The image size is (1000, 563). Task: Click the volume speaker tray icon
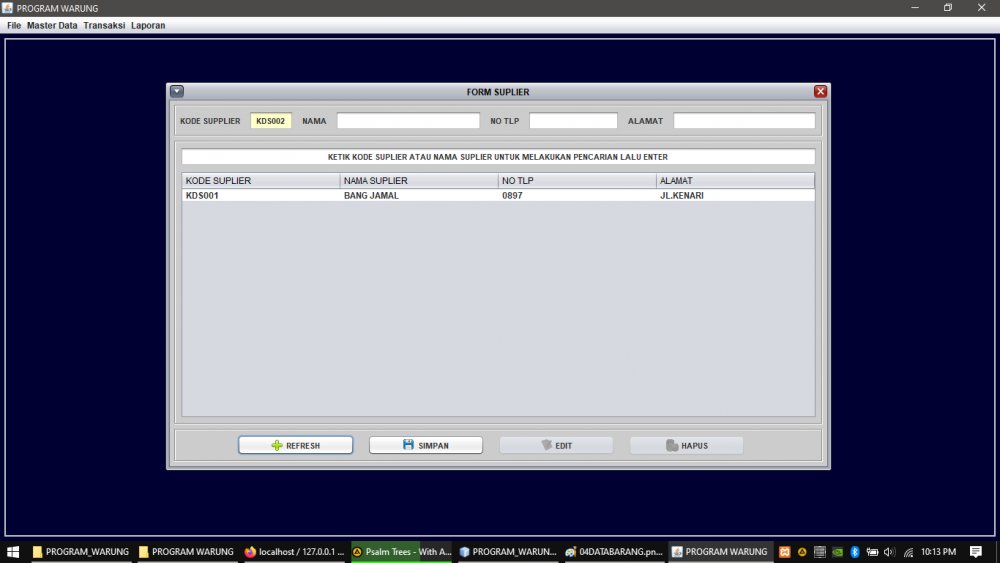[889, 552]
